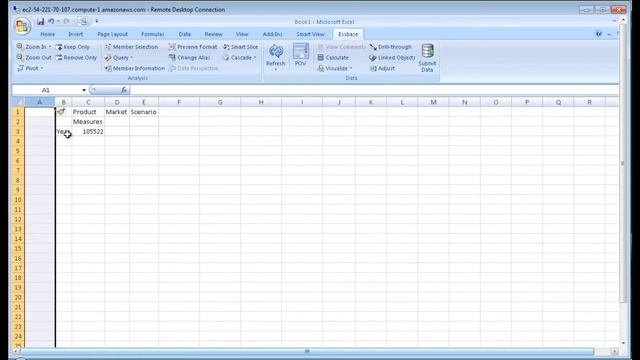Select row 3 header

click(18, 131)
